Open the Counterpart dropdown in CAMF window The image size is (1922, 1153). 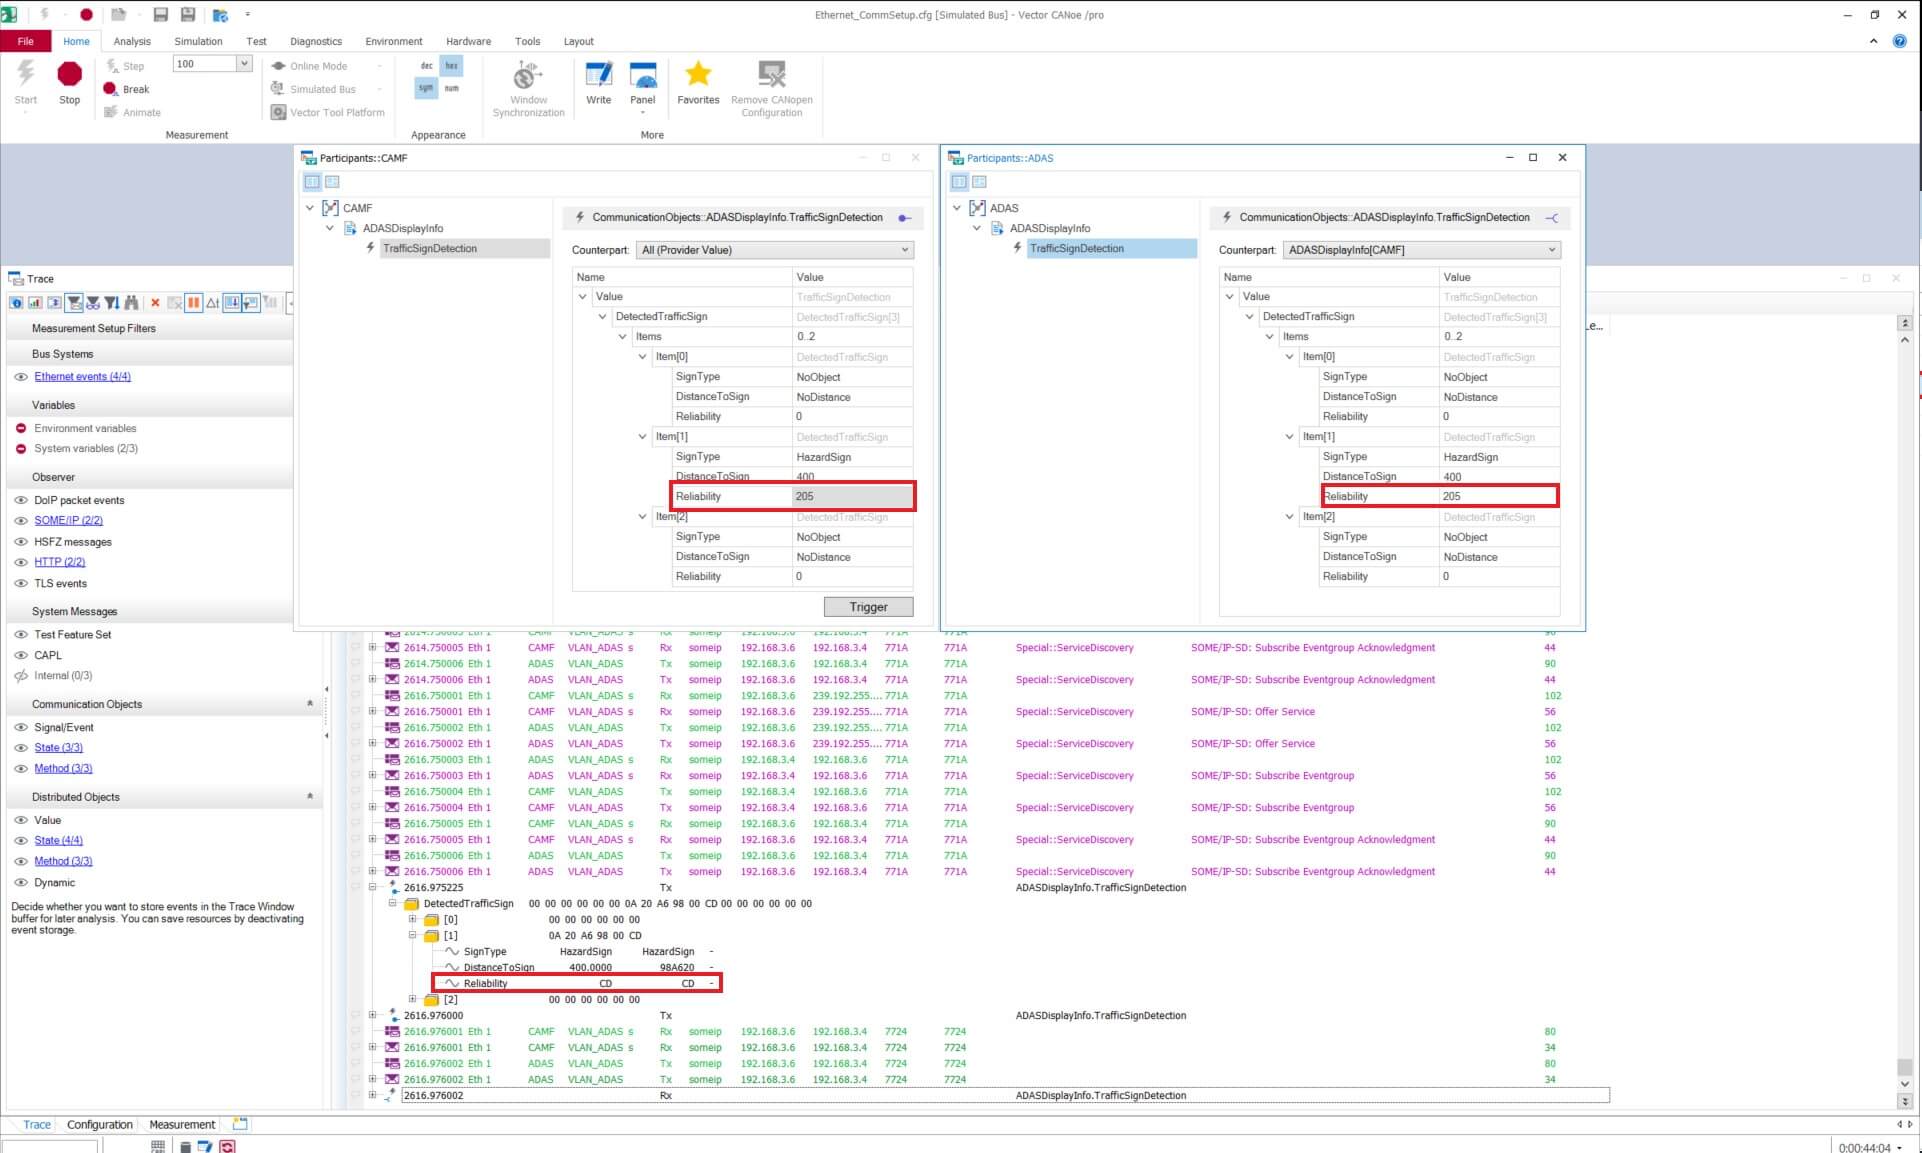click(775, 250)
